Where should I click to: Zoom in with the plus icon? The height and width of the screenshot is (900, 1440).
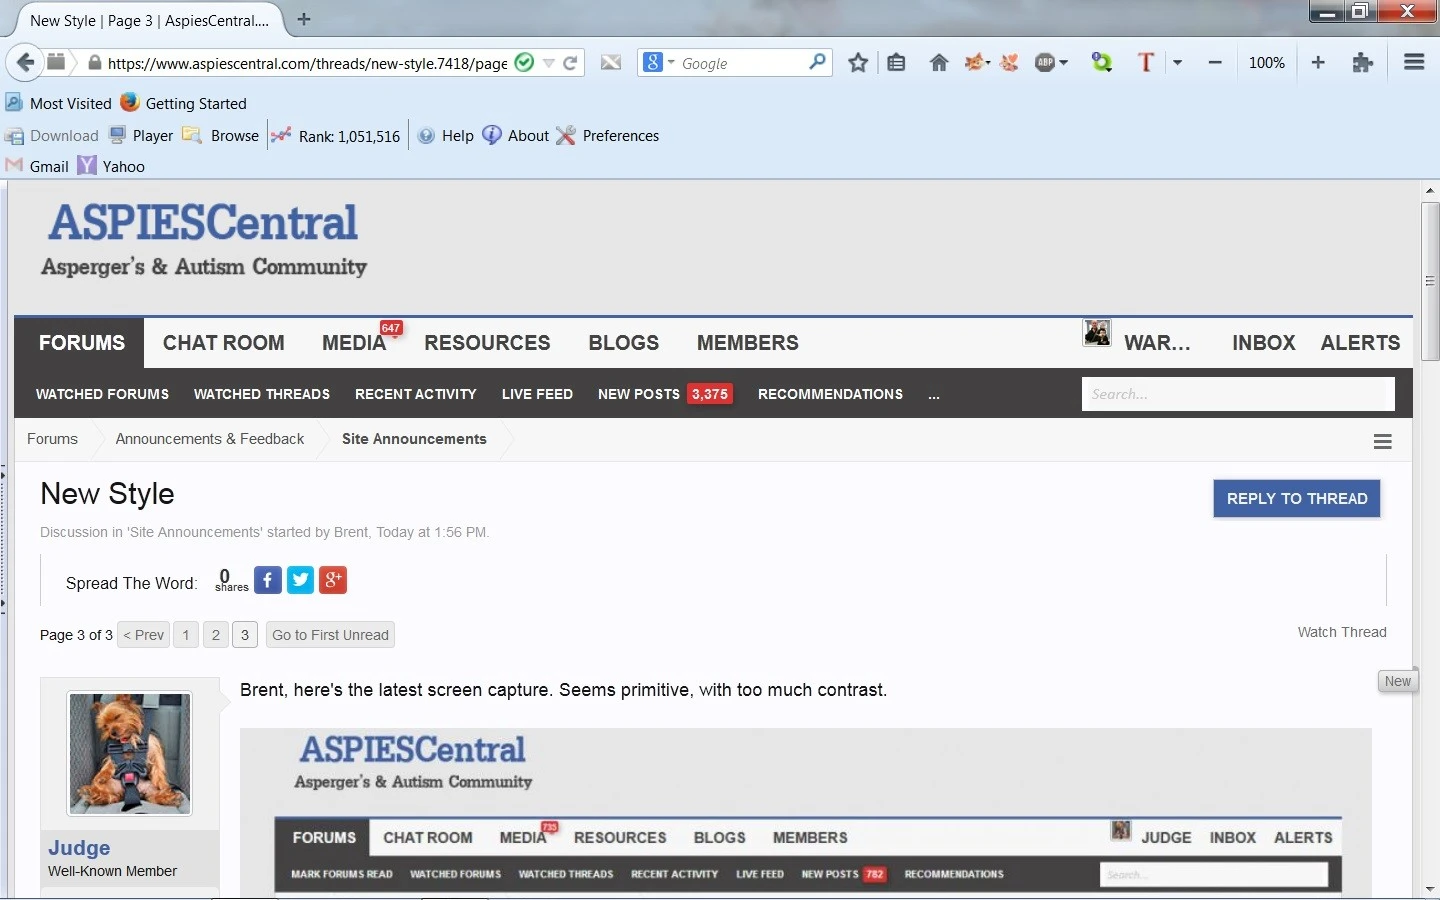1318,62
